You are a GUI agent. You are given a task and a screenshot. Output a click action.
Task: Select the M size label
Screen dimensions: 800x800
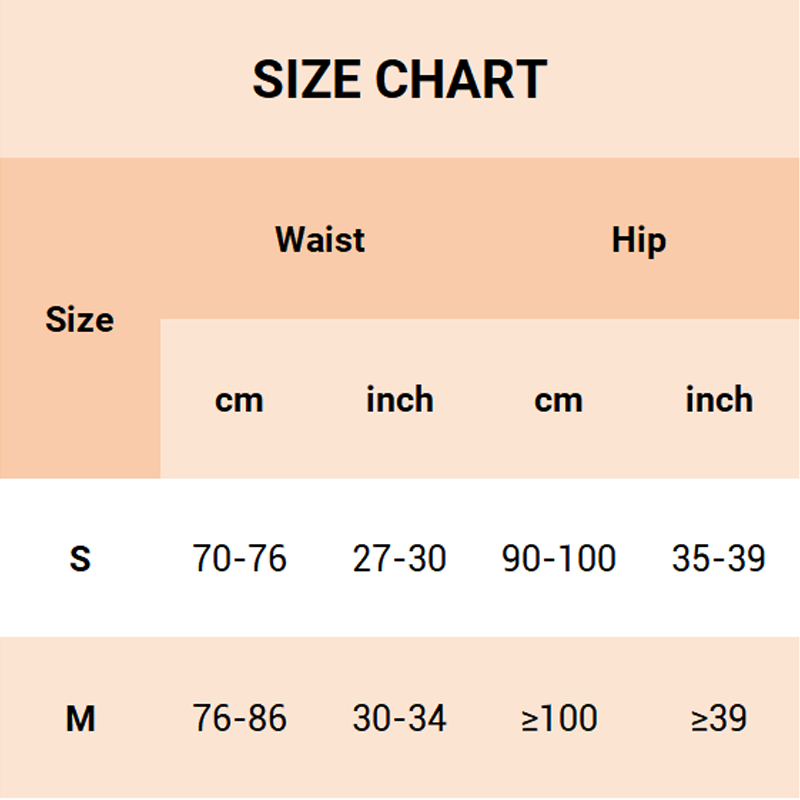(80, 718)
